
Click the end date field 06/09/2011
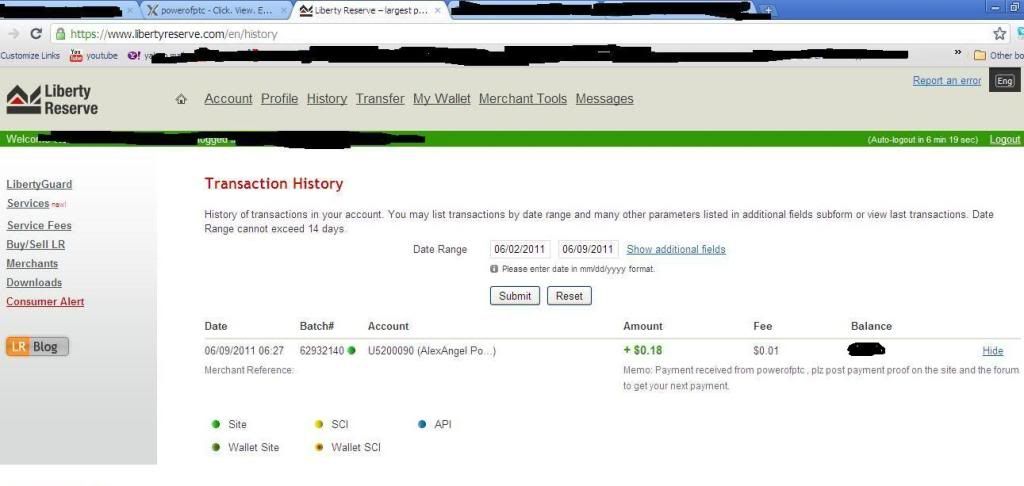588,249
